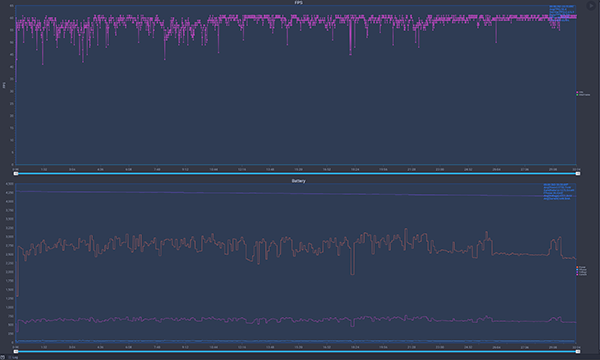This screenshot has height=360, width=600.
Task: Click the left handle of Battery time-range slider
Action: (16, 351)
